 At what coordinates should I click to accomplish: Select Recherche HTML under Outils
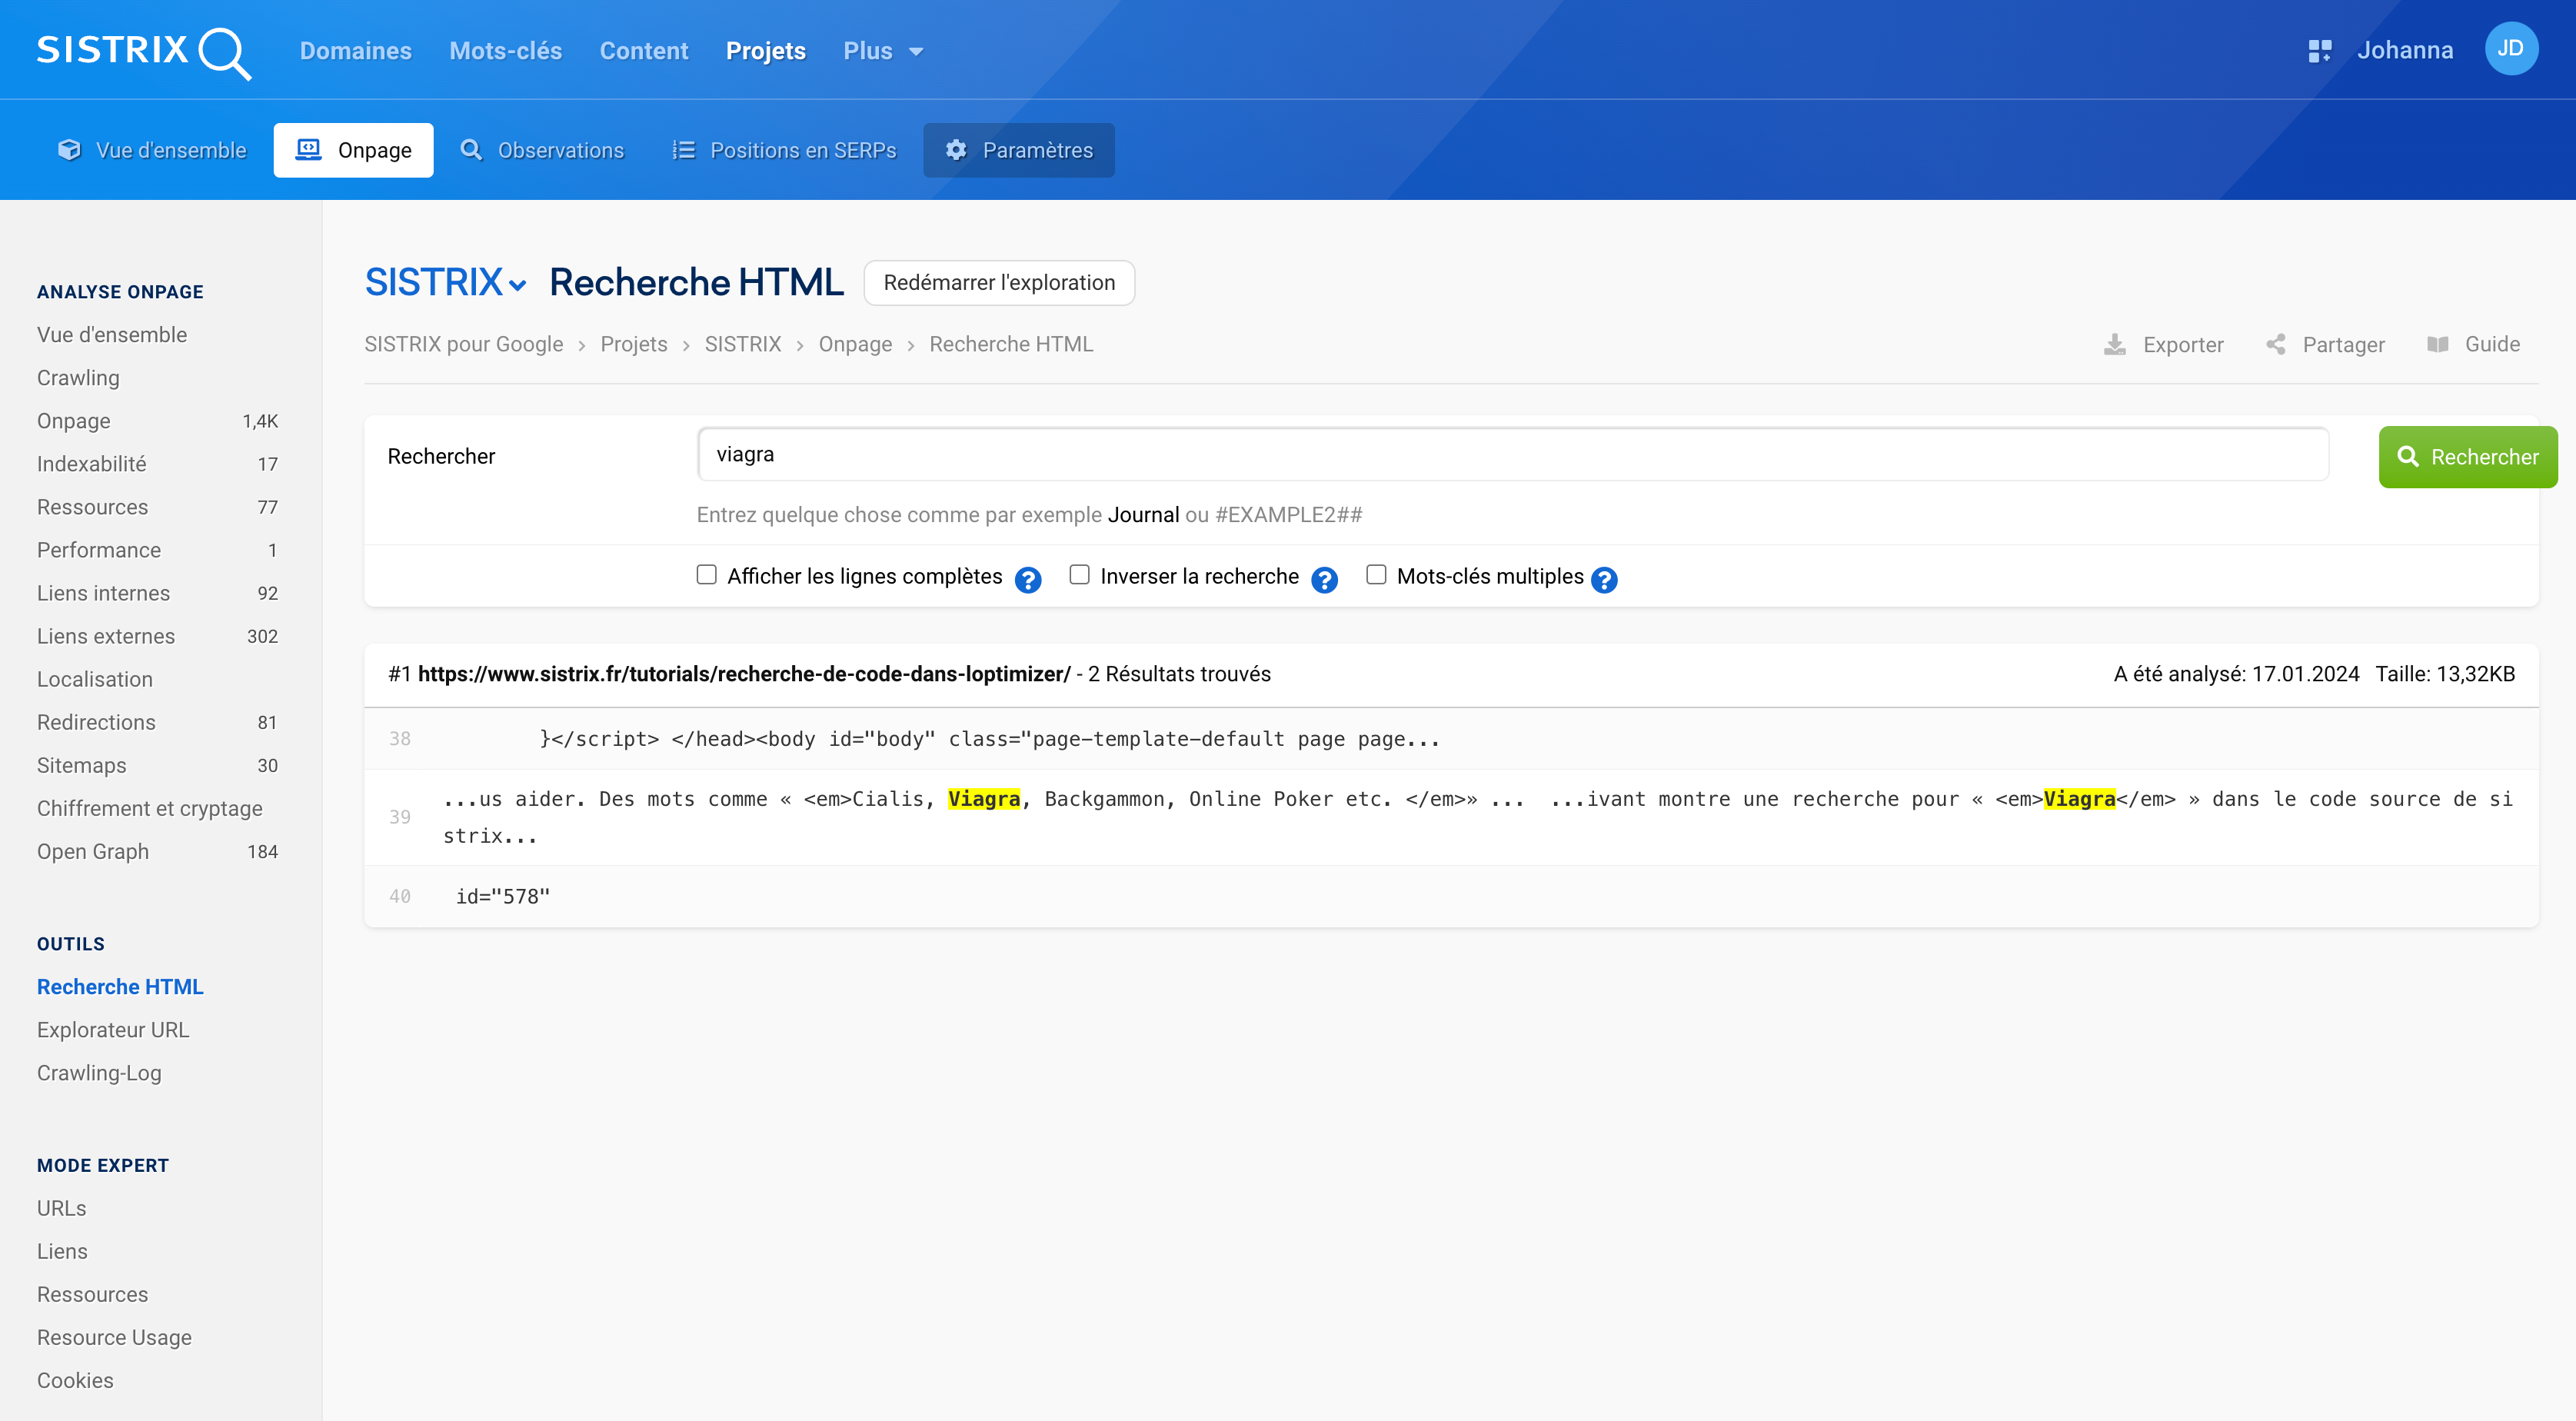click(120, 987)
